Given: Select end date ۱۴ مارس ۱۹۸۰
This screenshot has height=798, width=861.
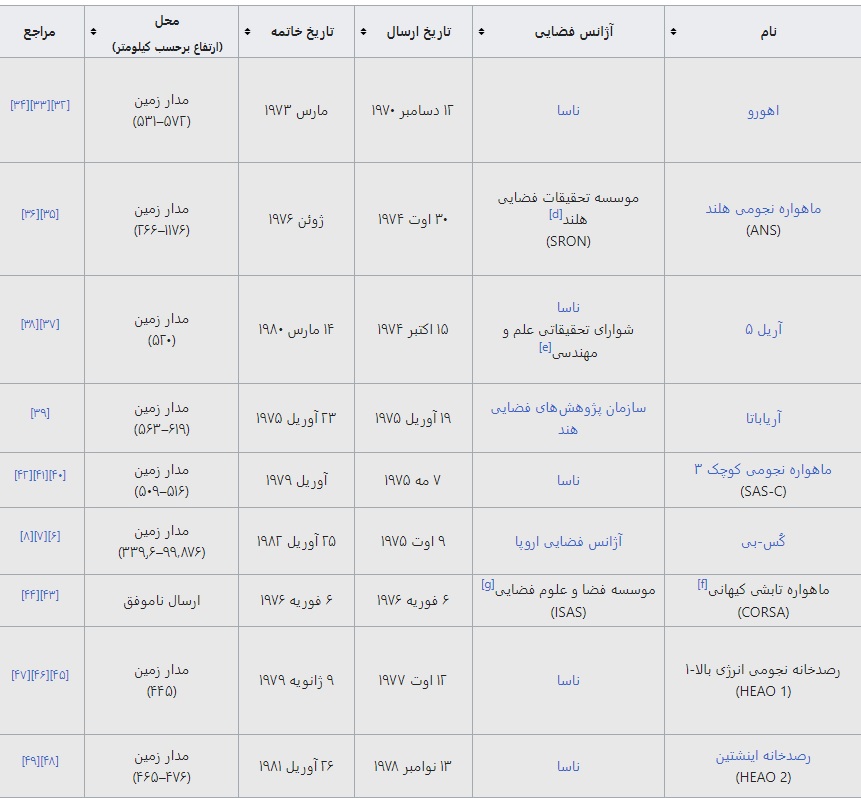Looking at the screenshot, I should (296, 330).
